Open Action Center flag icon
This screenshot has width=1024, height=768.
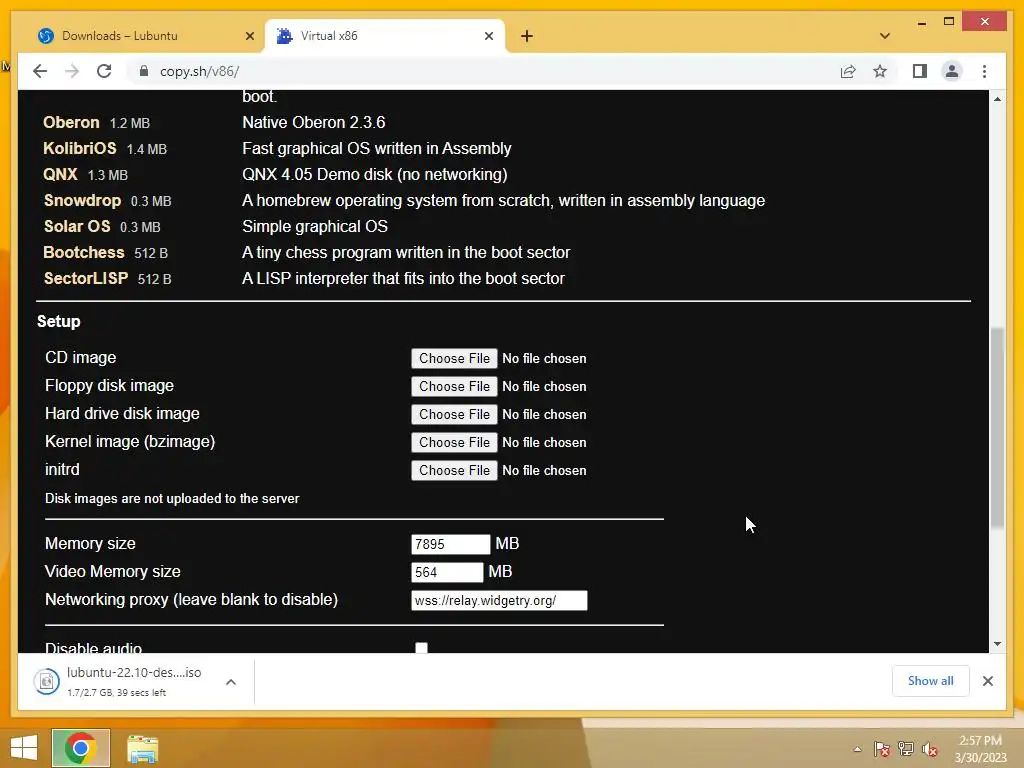pos(881,749)
